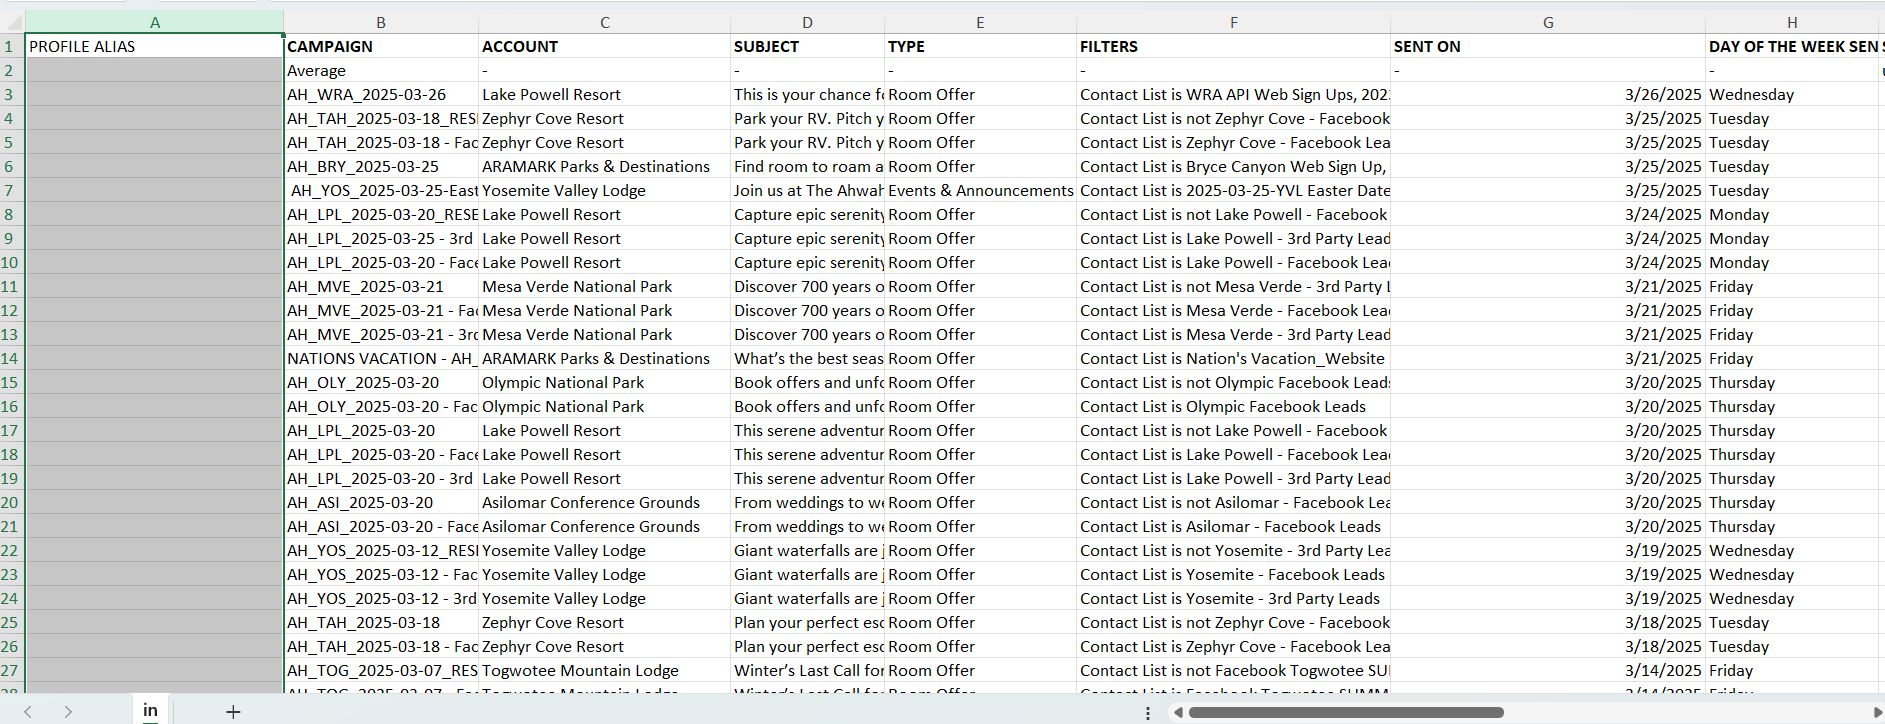Click ARAMARK Parks & Destinations in row 6

[x=605, y=166]
